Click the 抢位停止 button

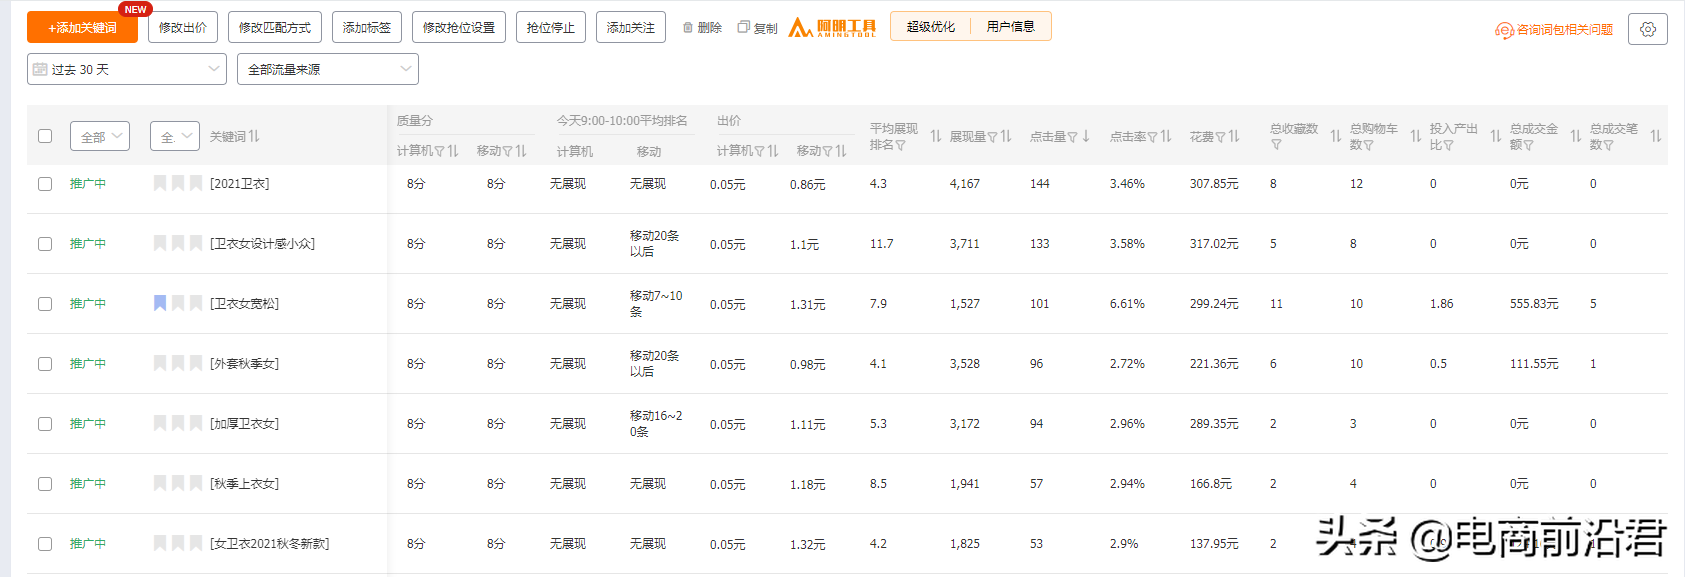point(551,28)
